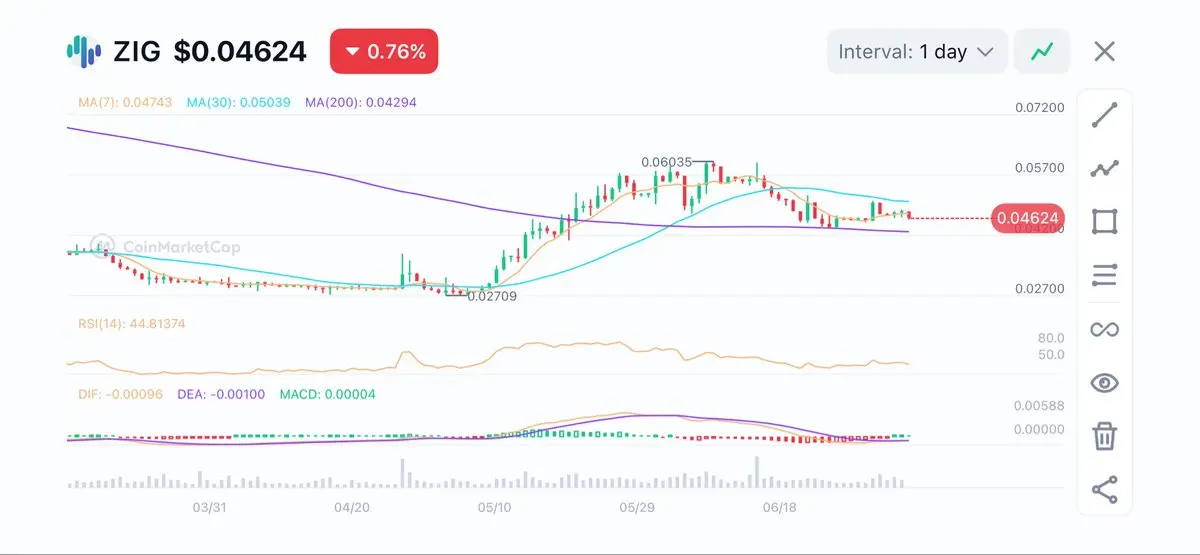Close the chart with X

click(1104, 51)
